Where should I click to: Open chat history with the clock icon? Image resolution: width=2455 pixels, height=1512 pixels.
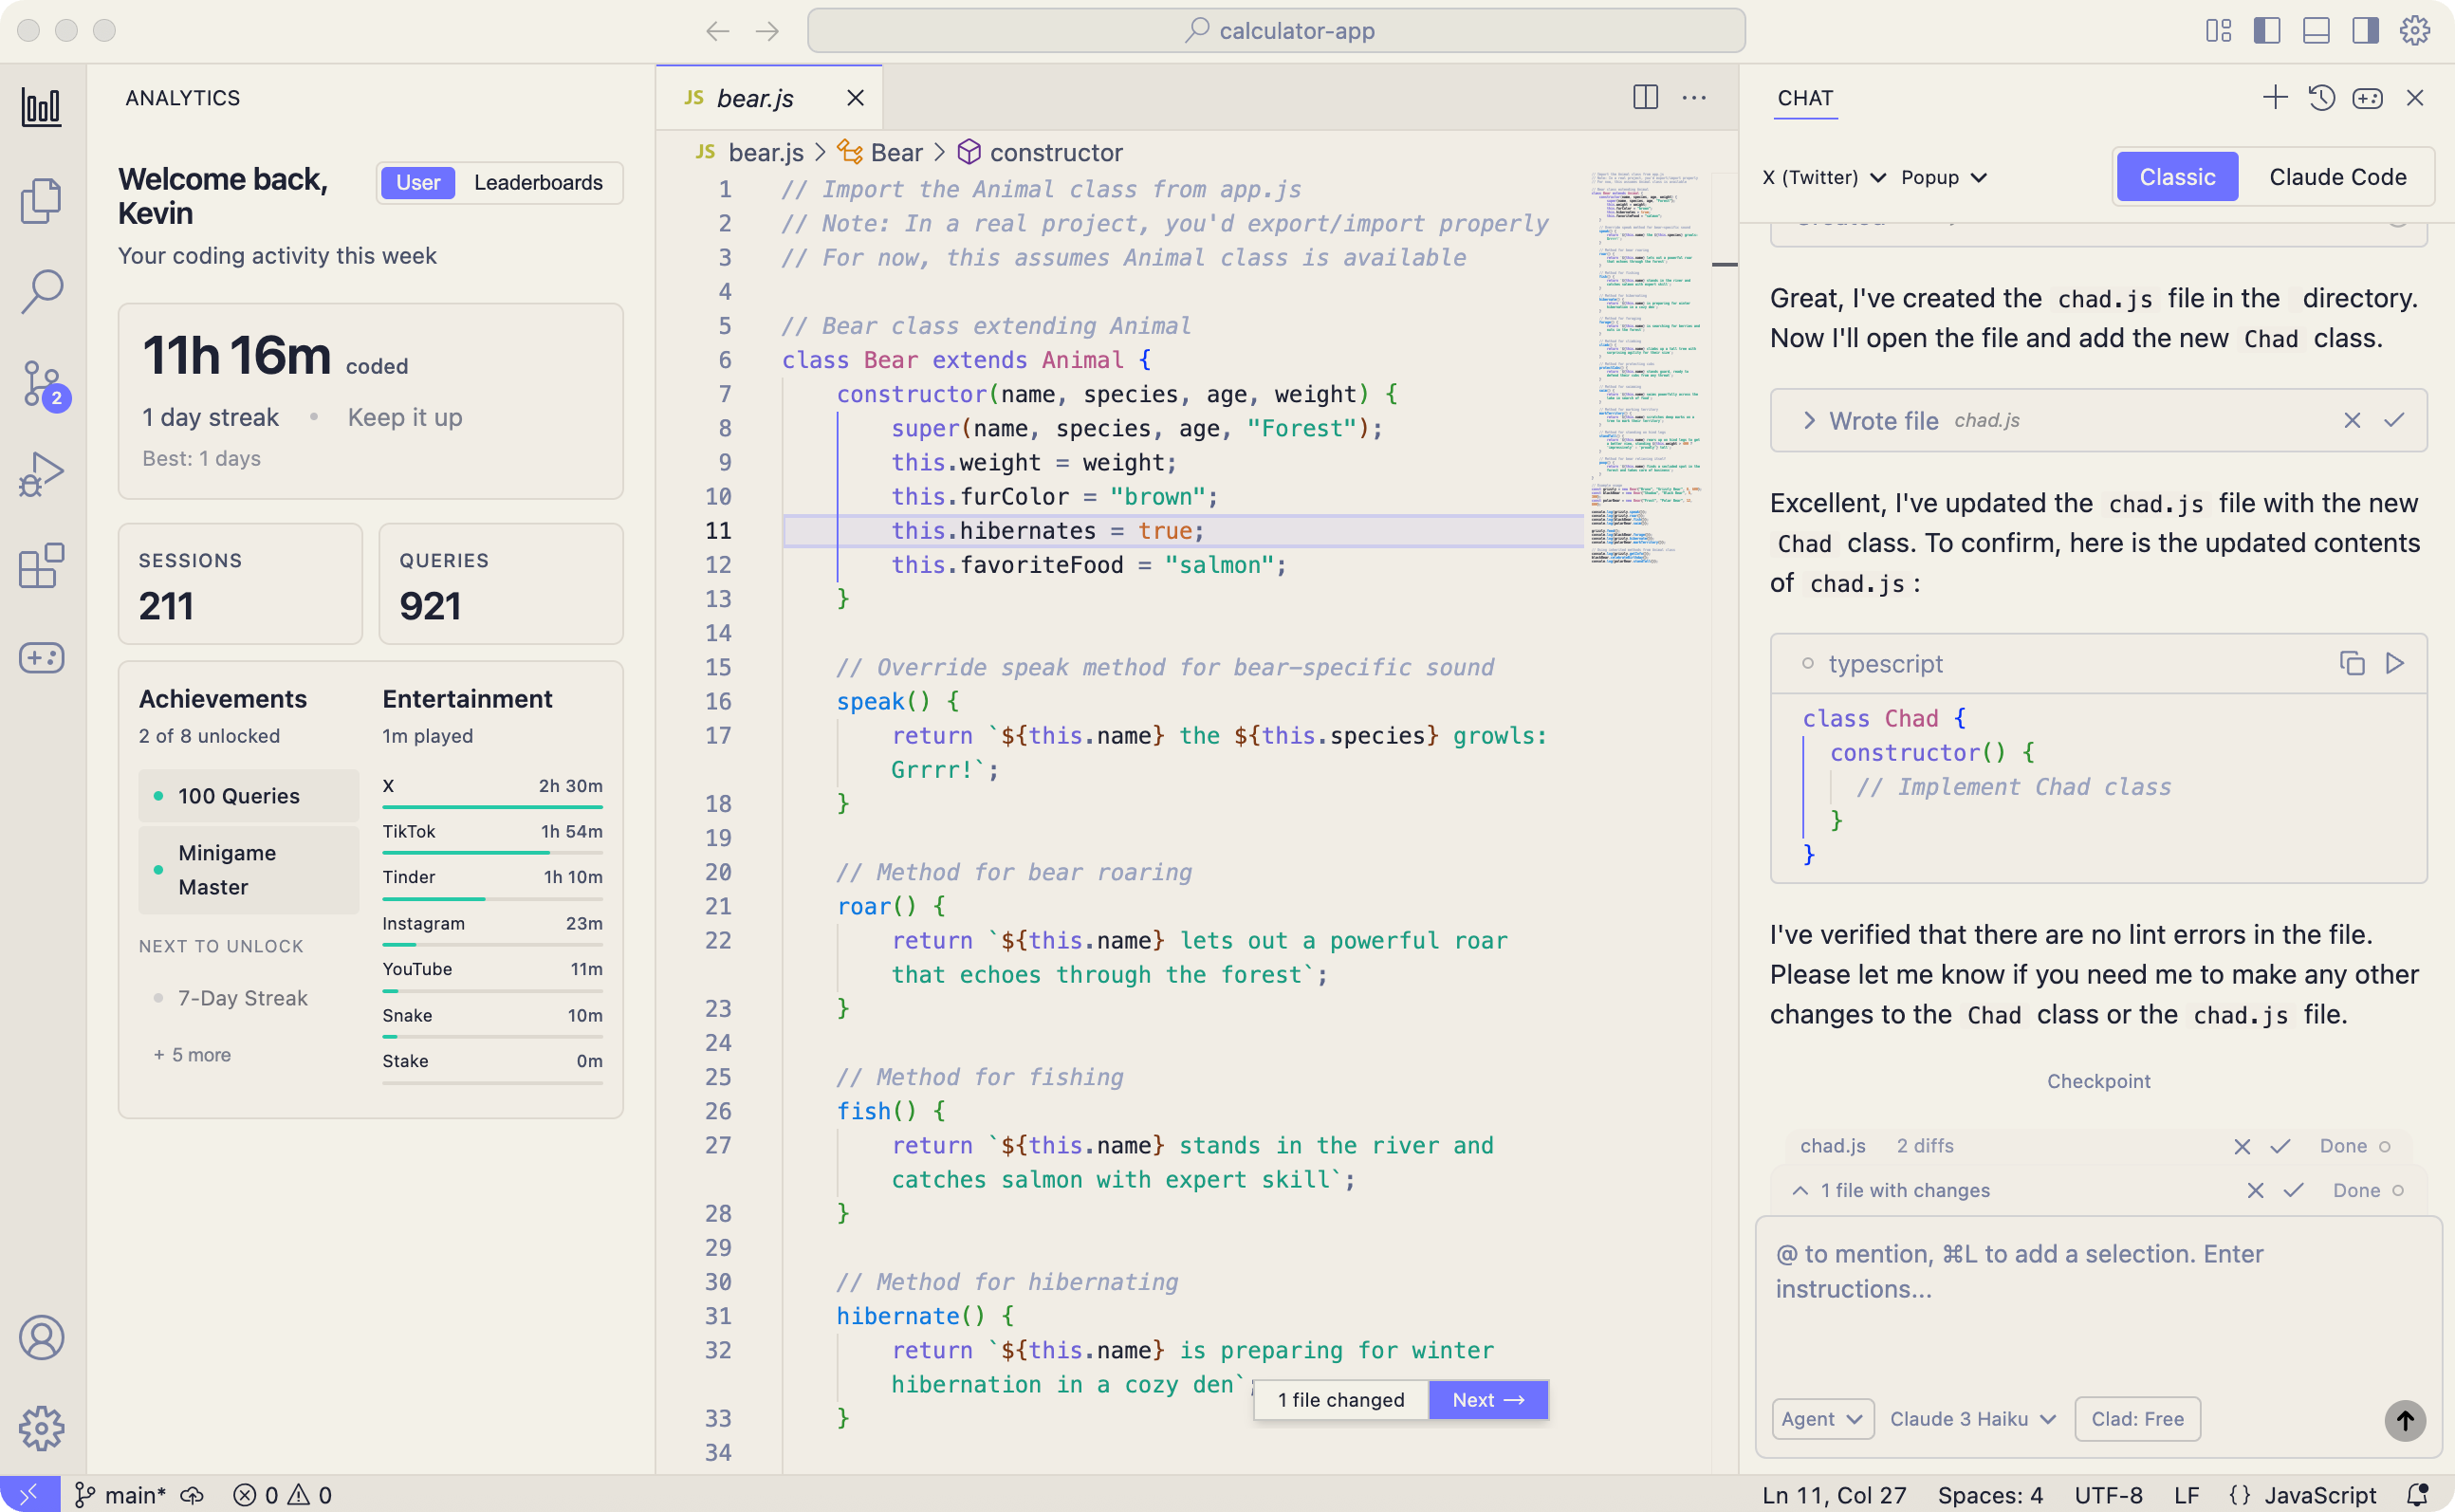click(2322, 97)
